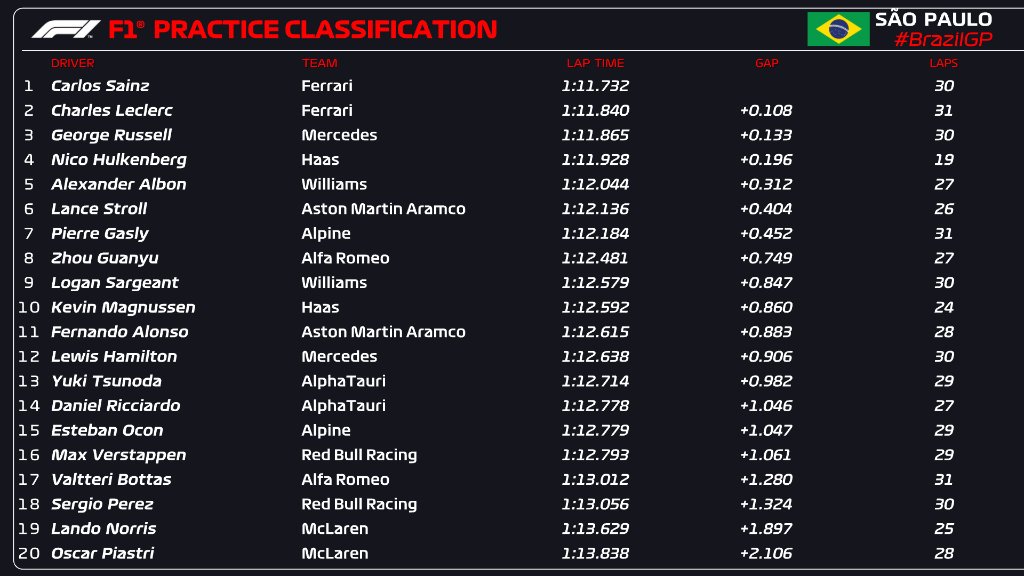
Task: Select Oscar Piastri in last position
Action: point(102,553)
